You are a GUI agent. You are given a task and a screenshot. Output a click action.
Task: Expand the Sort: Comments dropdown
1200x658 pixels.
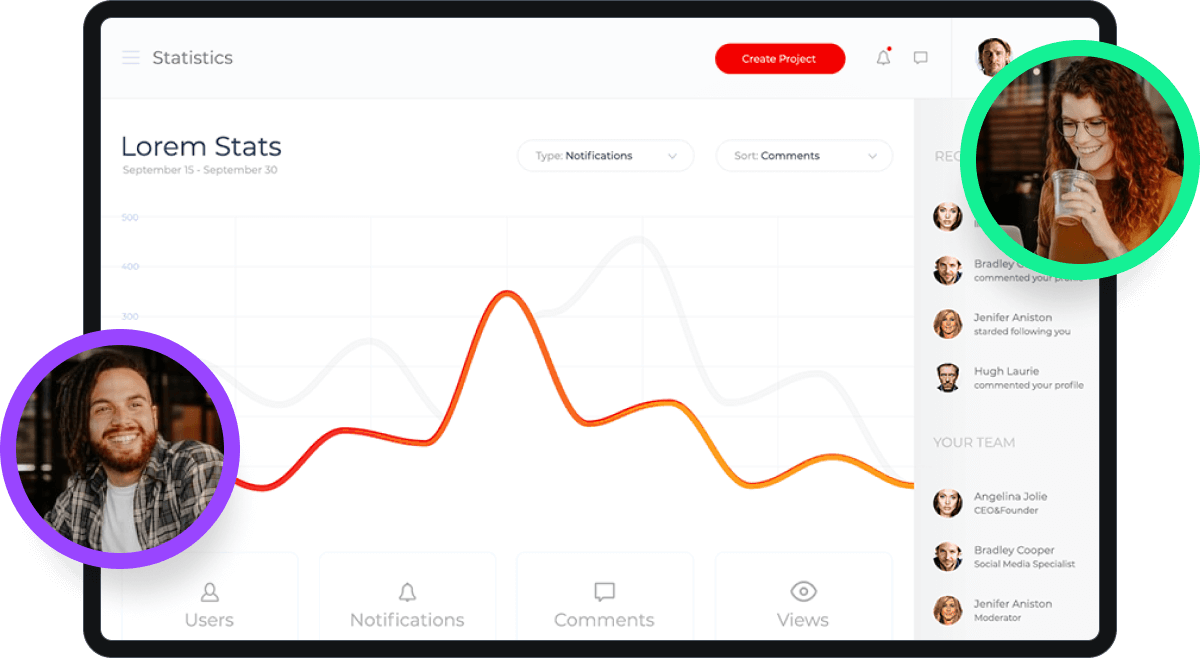[x=803, y=156]
